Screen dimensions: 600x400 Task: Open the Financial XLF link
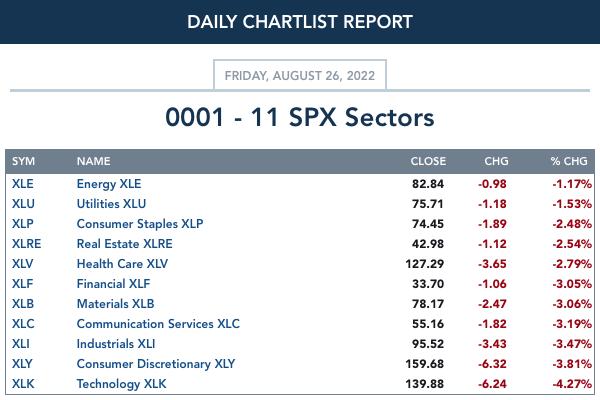pos(113,284)
